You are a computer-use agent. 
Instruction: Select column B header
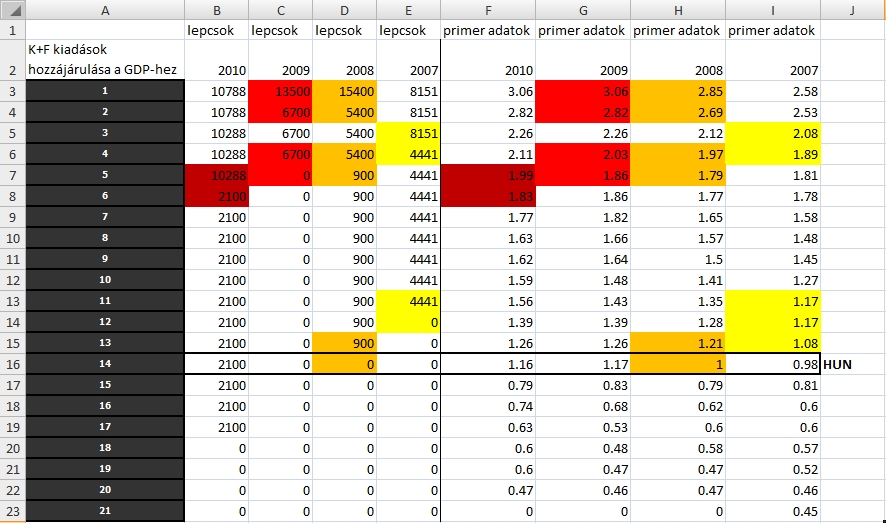point(216,9)
